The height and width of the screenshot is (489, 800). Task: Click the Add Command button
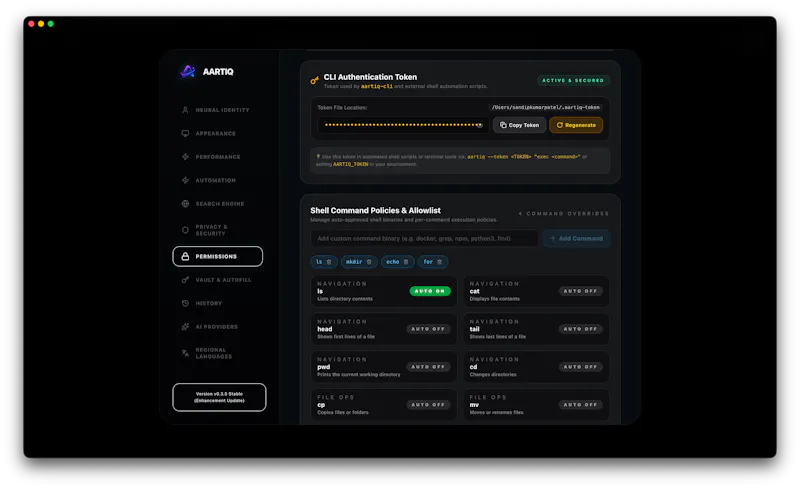coord(576,238)
